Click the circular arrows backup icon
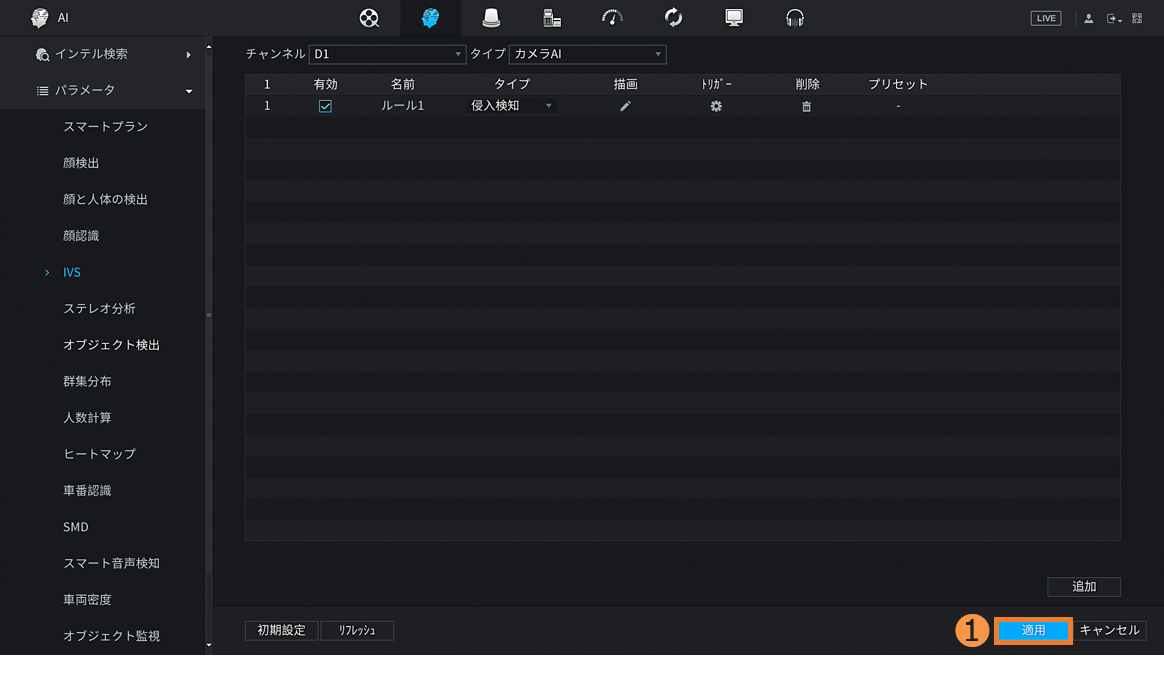Image resolution: width=1164 pixels, height=680 pixels. point(673,18)
